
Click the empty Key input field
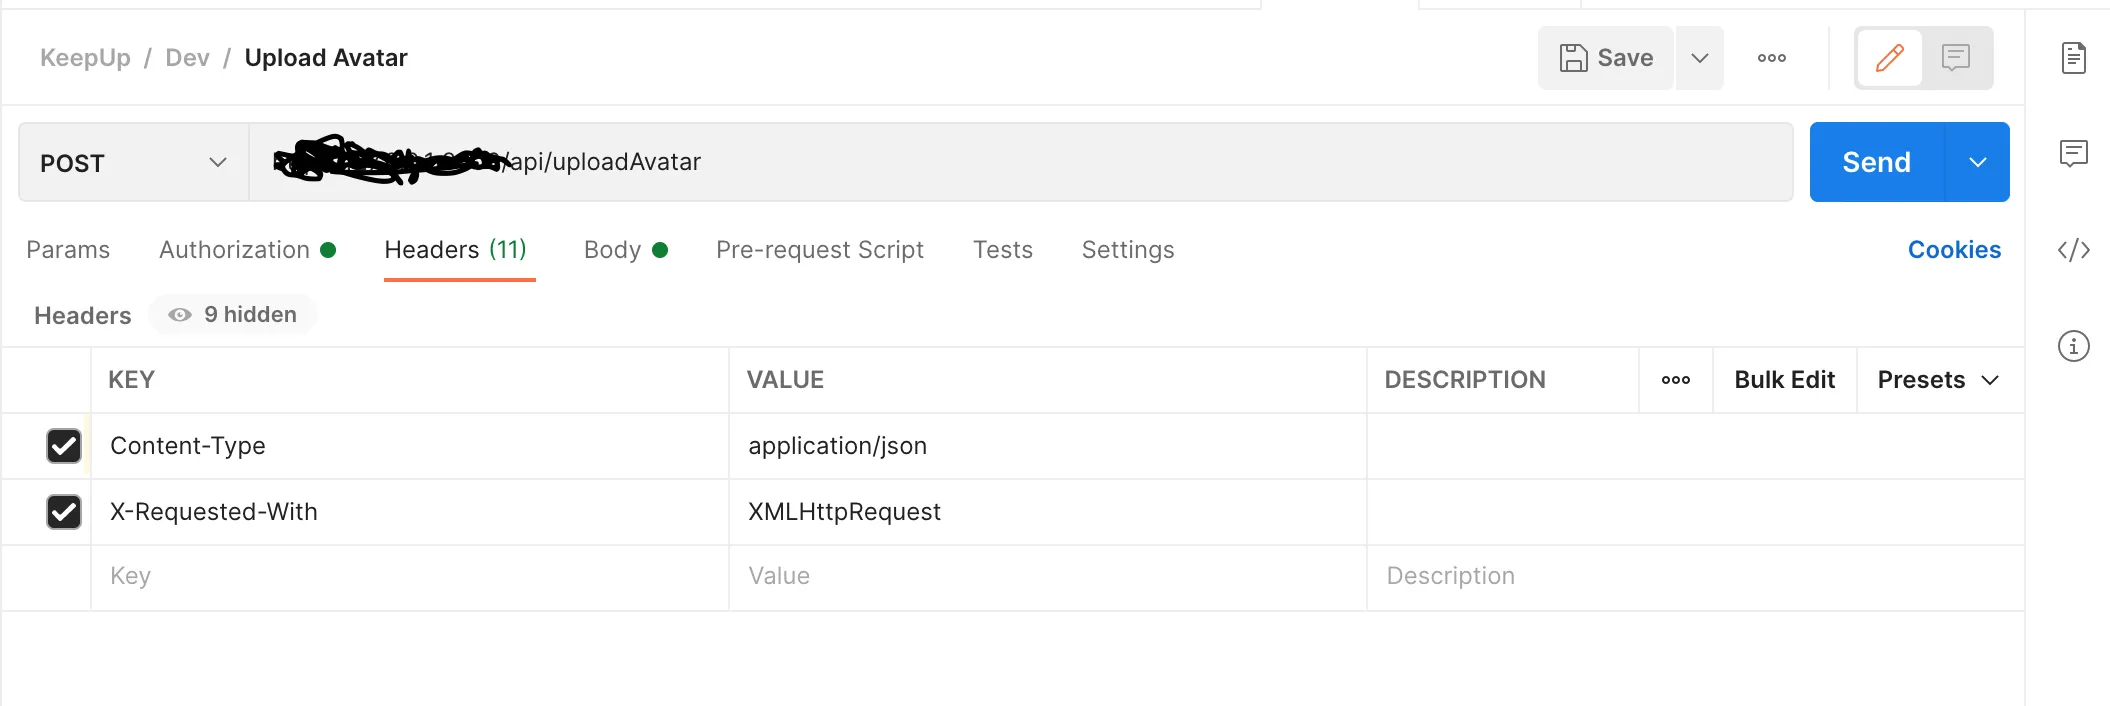[400, 576]
